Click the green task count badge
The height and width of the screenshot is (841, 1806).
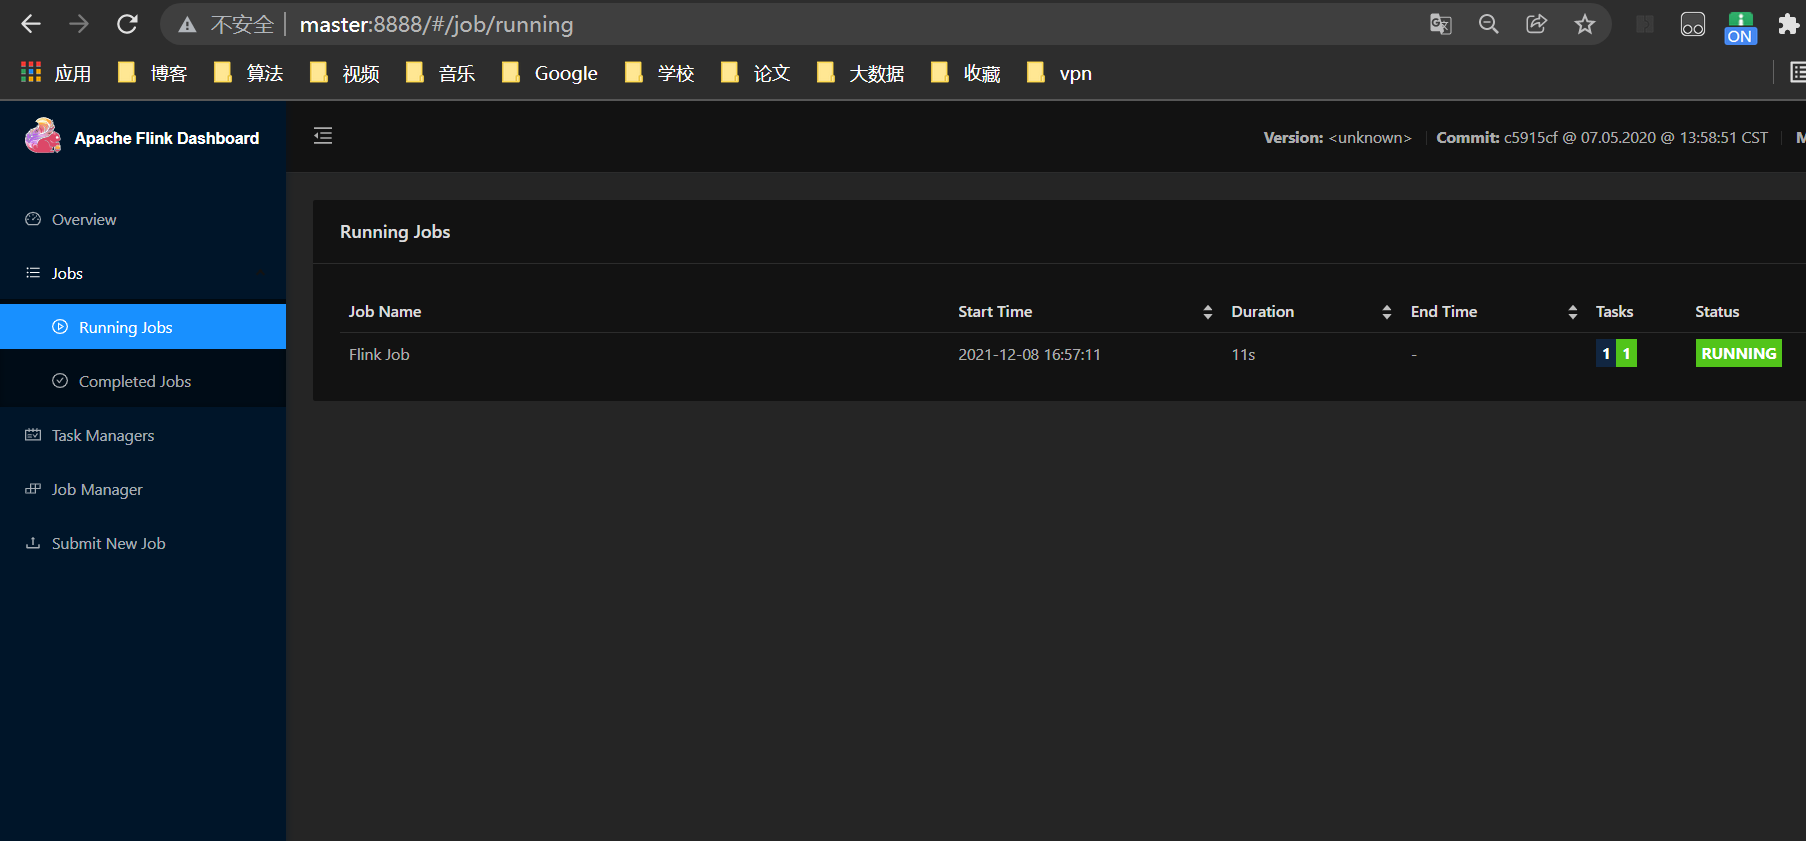tap(1627, 354)
